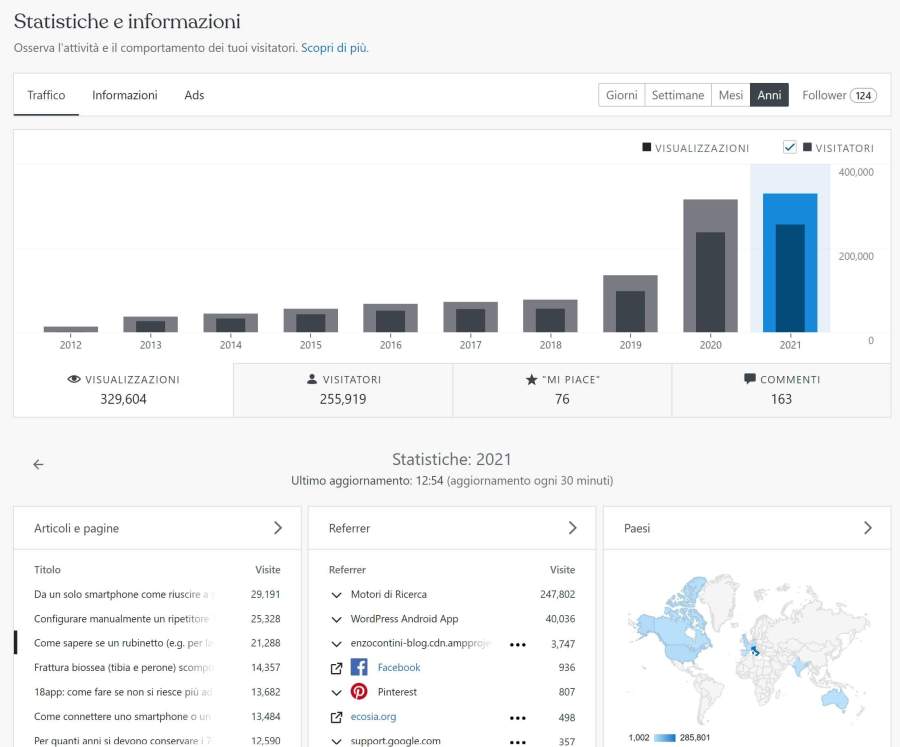
Task: Select the 2020 bar in the chart
Action: (710, 266)
